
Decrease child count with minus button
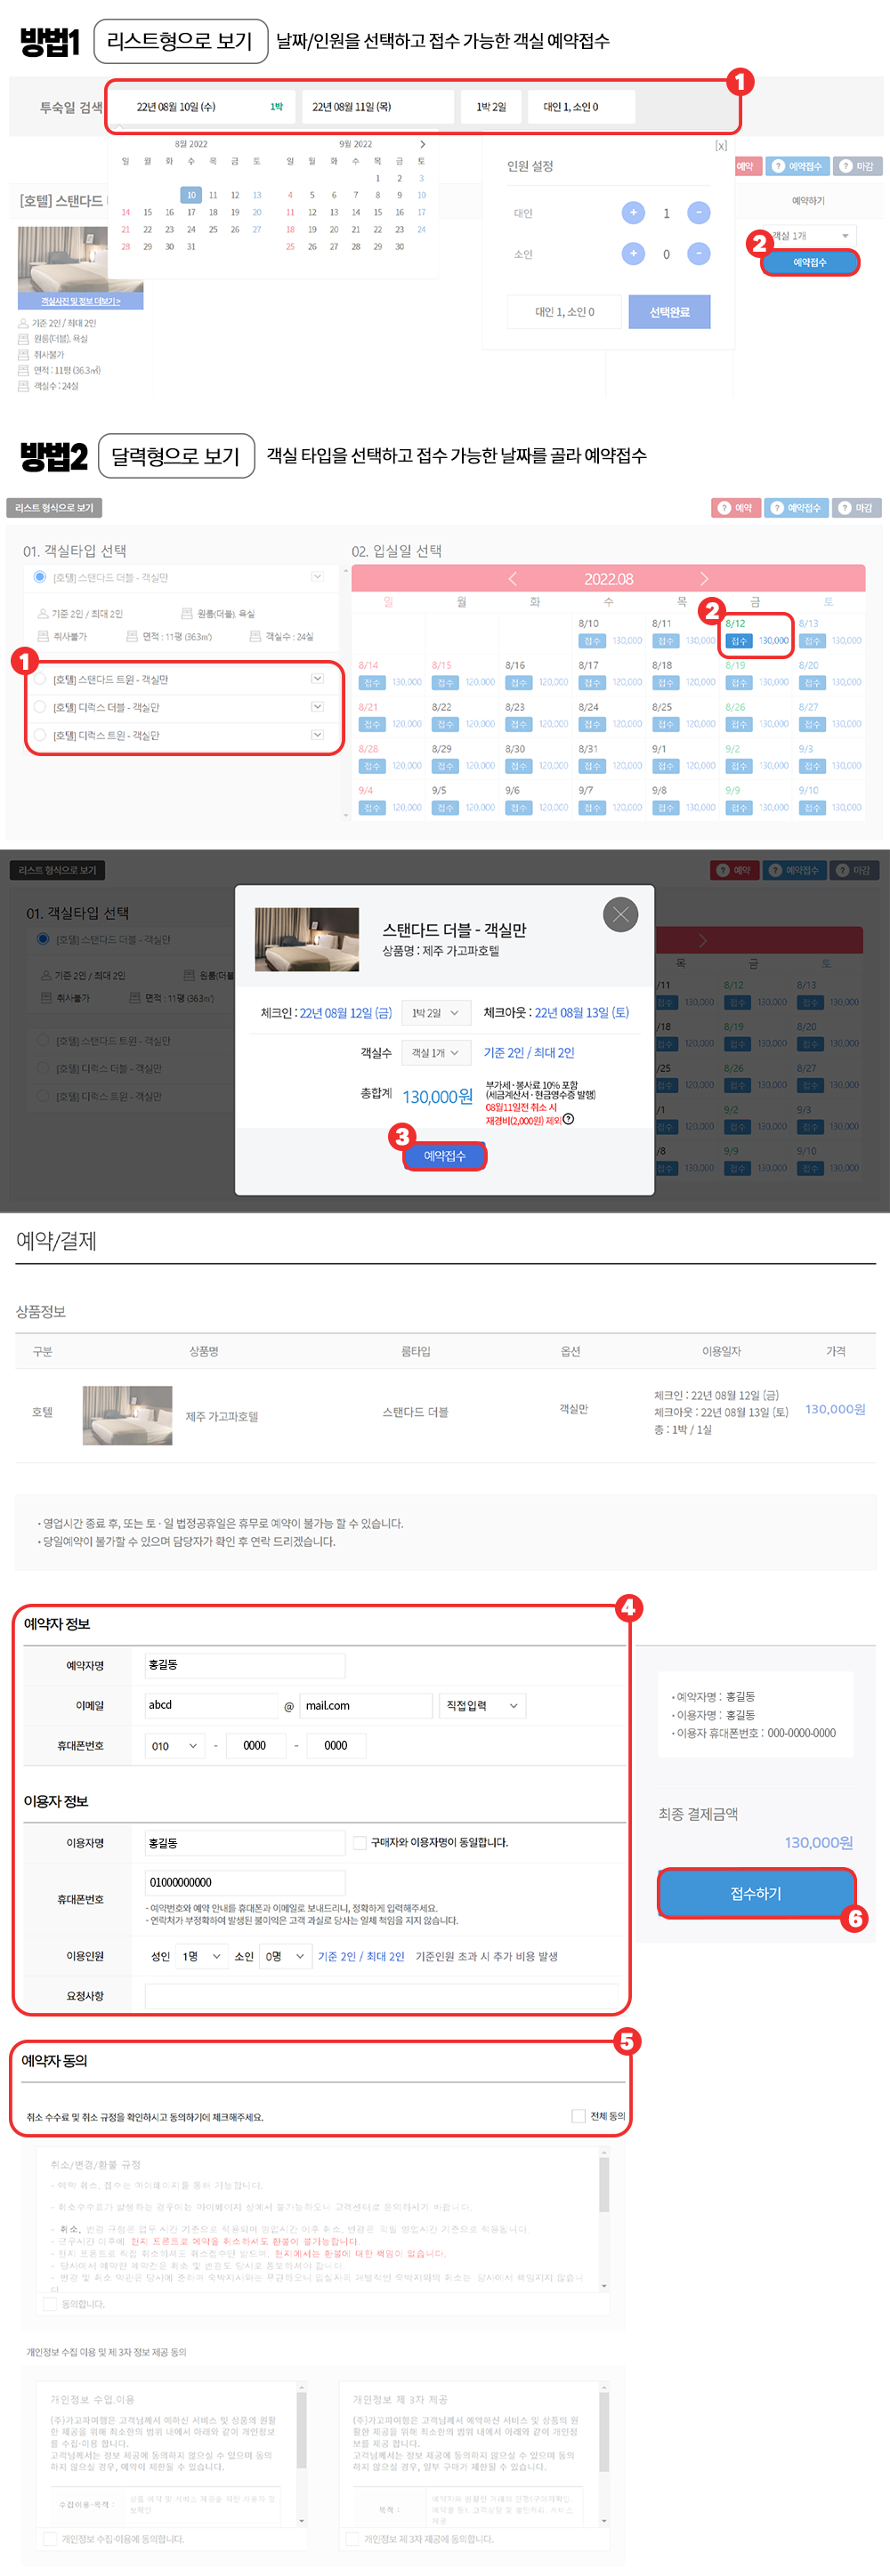(699, 254)
